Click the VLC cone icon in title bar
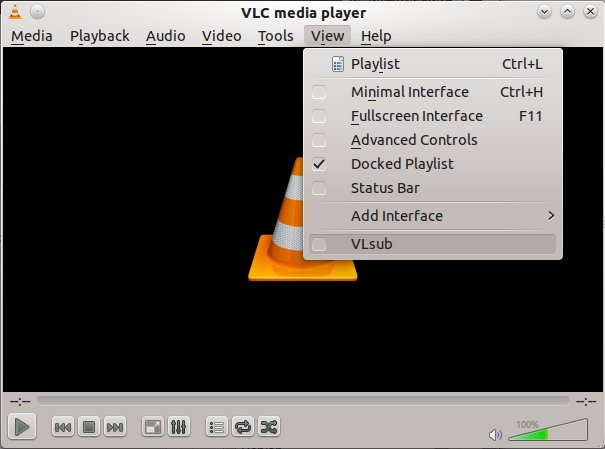This screenshot has width=605, height=449. coord(15,12)
